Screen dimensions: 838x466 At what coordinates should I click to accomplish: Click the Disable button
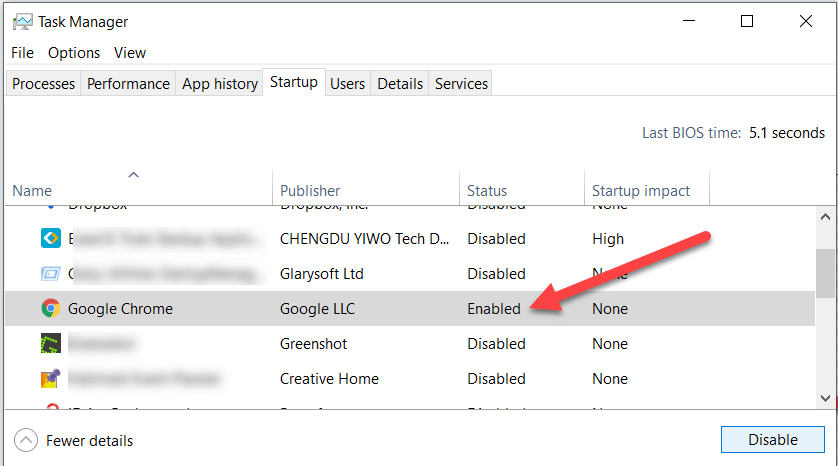pos(772,439)
